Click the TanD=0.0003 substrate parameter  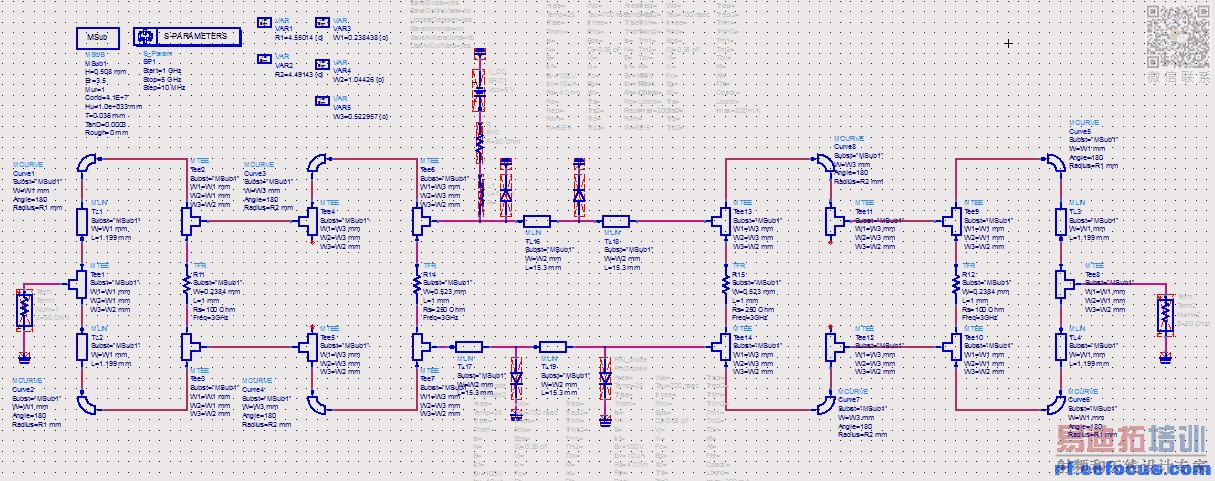pos(106,123)
